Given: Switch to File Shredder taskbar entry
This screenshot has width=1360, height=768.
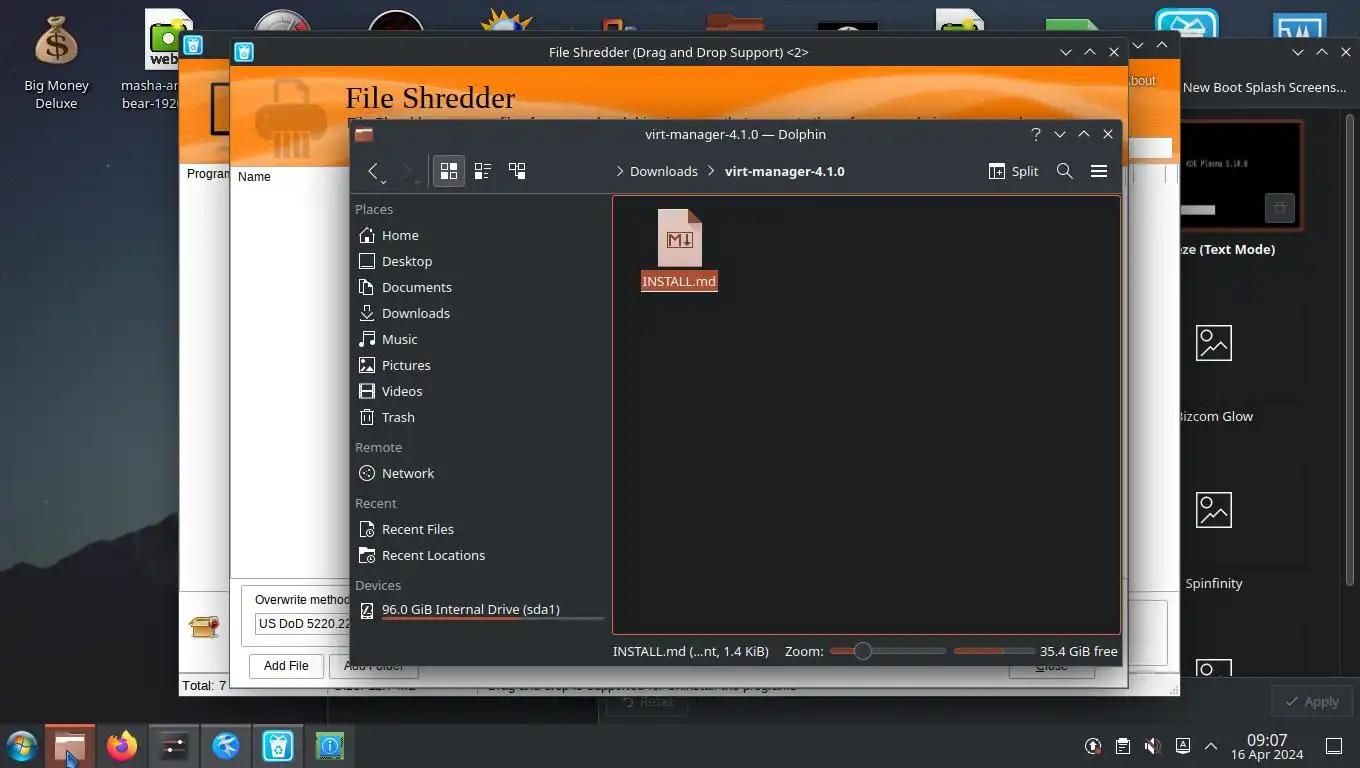Looking at the screenshot, I should (278, 746).
